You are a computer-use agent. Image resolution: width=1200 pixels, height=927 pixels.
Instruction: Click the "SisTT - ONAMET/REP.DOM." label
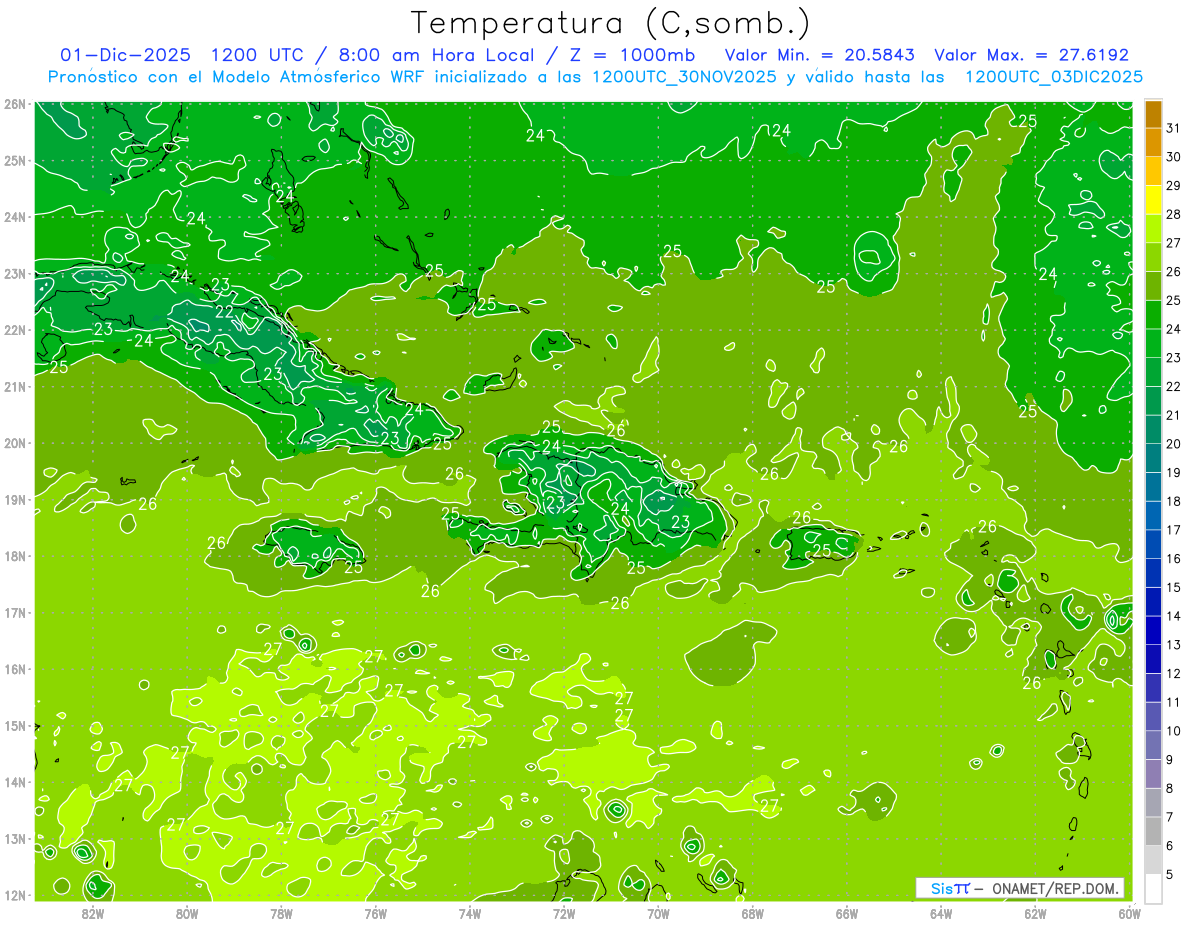[1020, 888]
